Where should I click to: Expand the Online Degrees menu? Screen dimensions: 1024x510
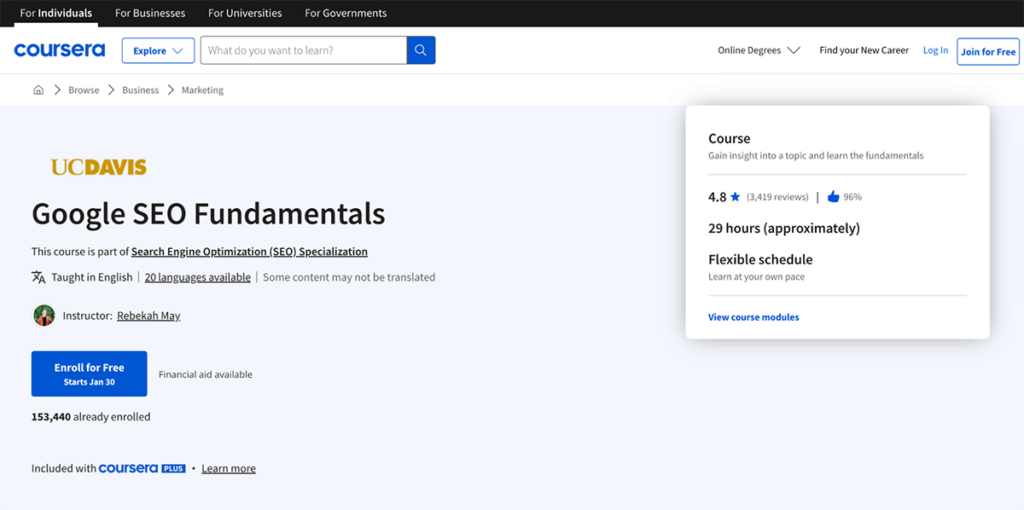click(759, 50)
